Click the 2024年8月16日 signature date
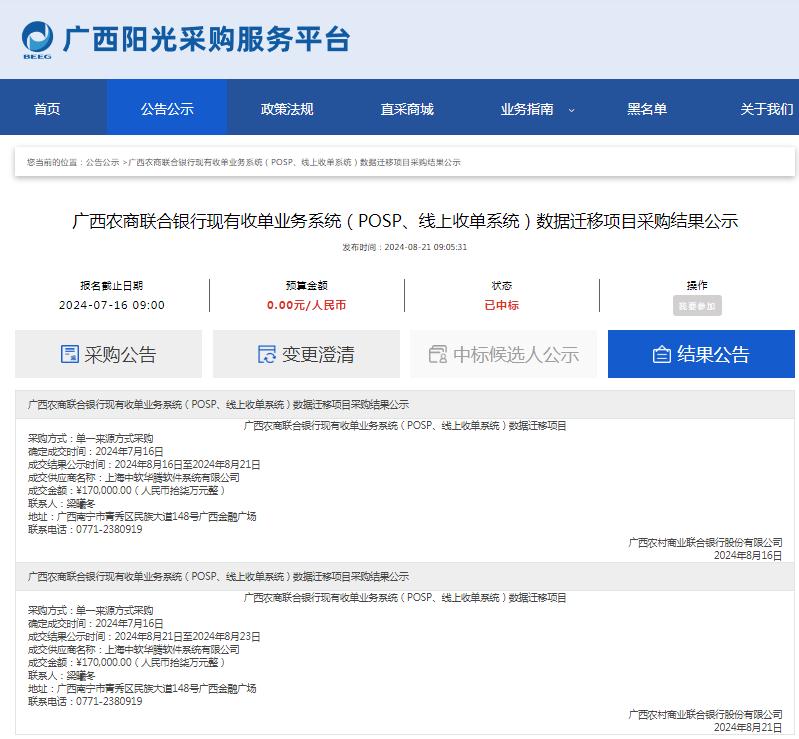This screenshot has width=799, height=739. 748,556
